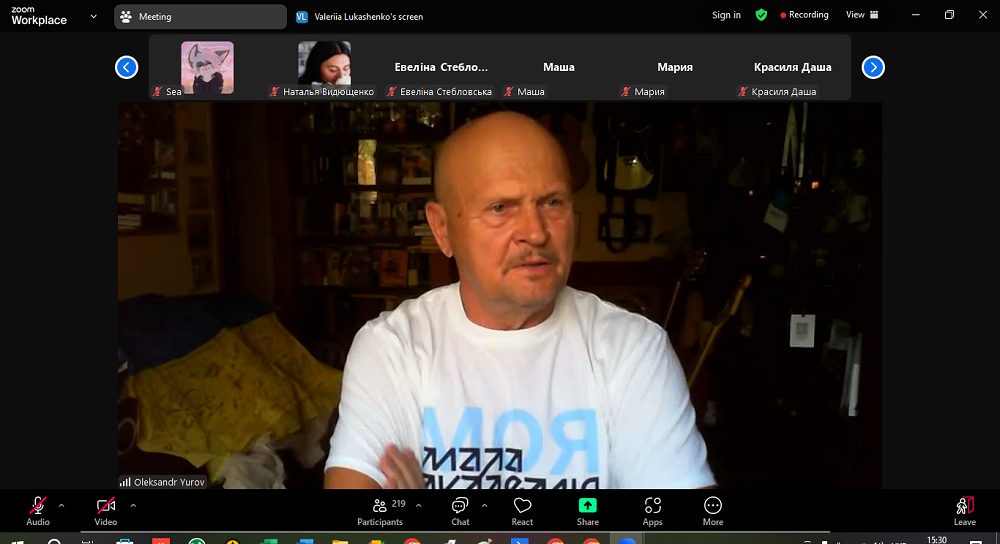Show next participants with right arrow
Image resolution: width=1000 pixels, height=544 pixels.
pyautogui.click(x=873, y=67)
